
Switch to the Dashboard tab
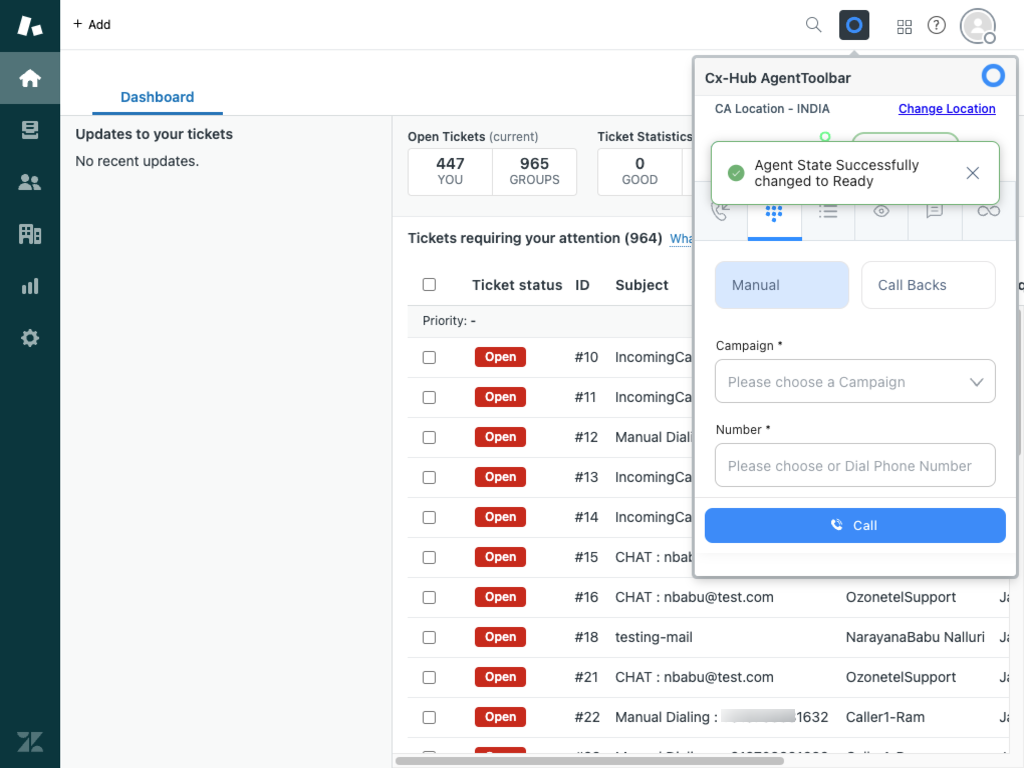click(157, 97)
